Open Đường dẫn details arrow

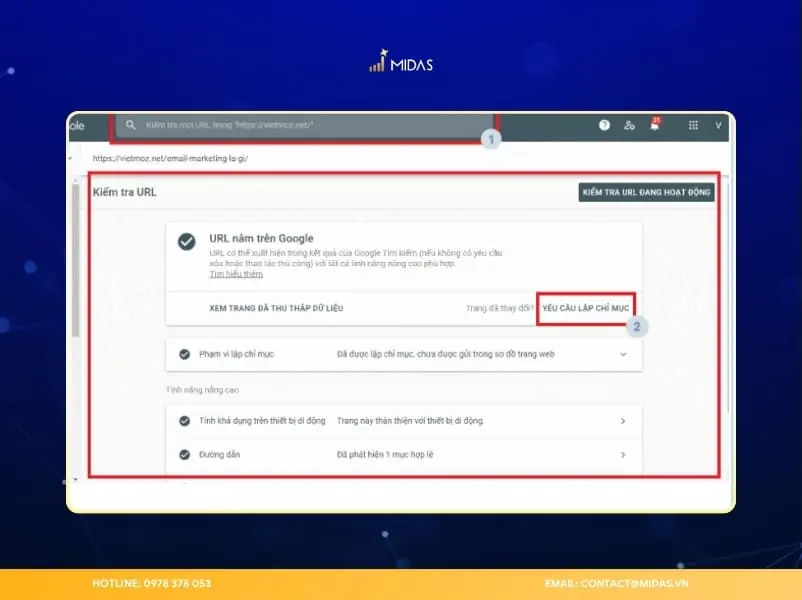point(623,455)
